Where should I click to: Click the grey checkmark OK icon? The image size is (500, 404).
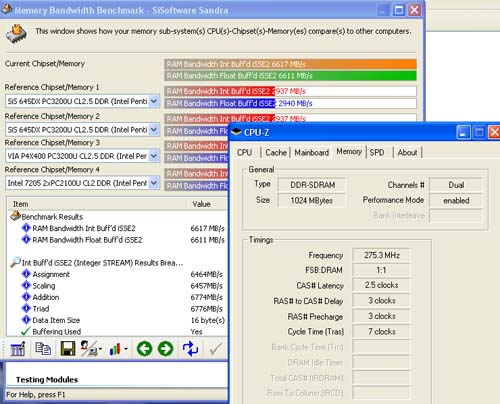click(x=215, y=349)
